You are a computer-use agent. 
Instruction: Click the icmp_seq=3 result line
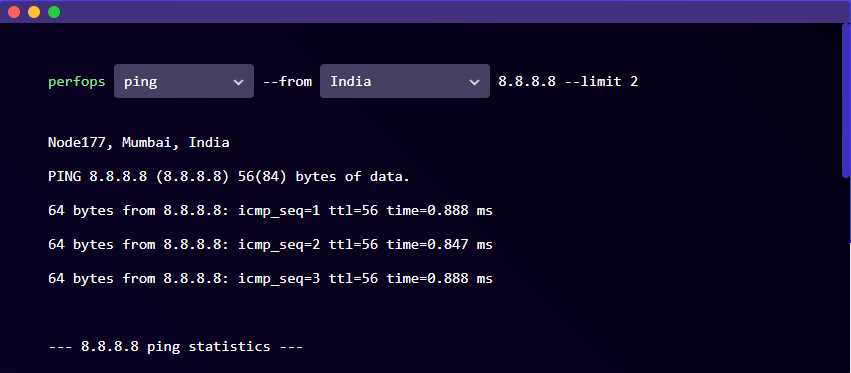coord(270,279)
